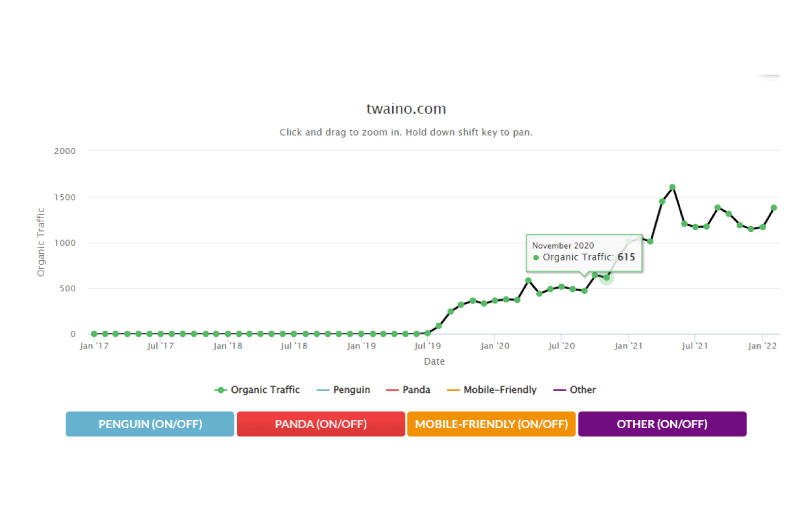The image size is (800, 530).
Task: Click the last data point after Jan '22
Action: click(x=774, y=208)
